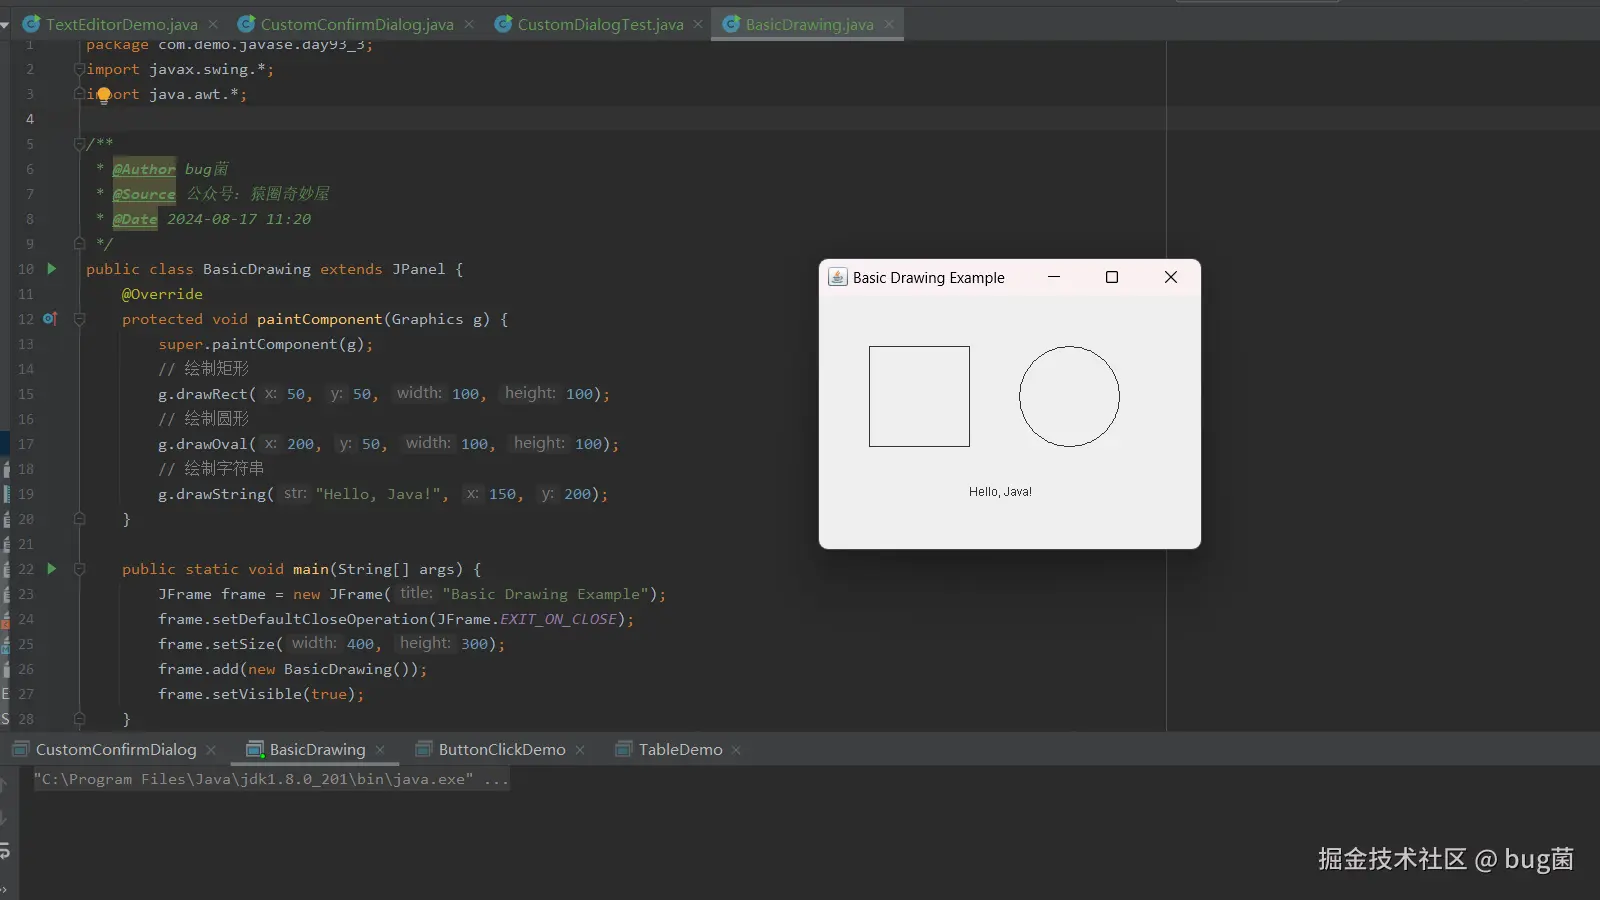Switch to the CustomConfirmDialog run tab
The image size is (1600, 900).
[116, 750]
